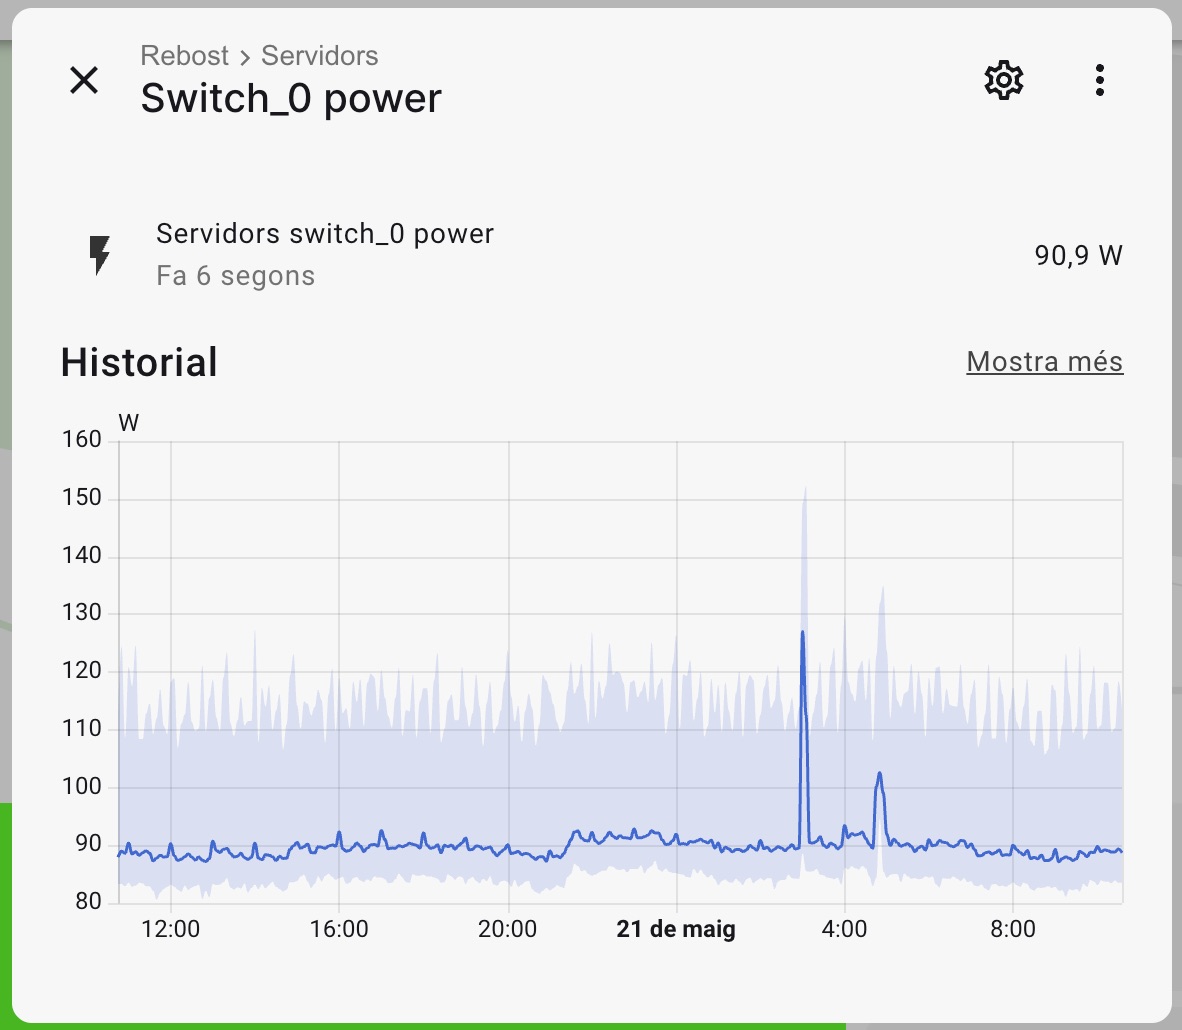Click the W unit label above the chart

click(x=128, y=423)
